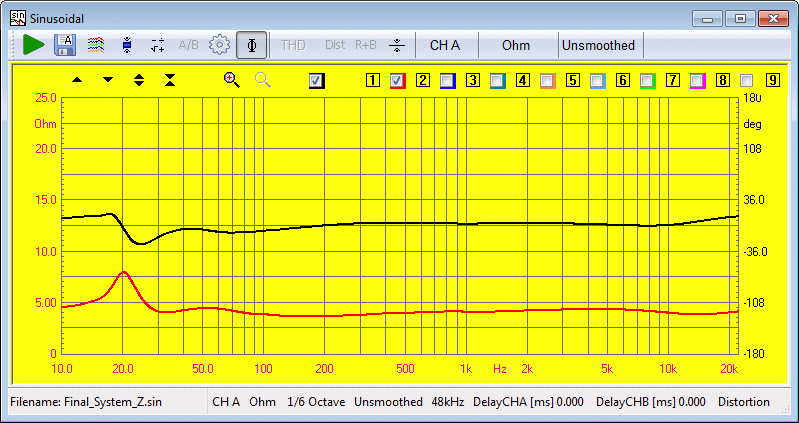Click the zoom in magnifier
This screenshot has width=799, height=423.
point(232,80)
